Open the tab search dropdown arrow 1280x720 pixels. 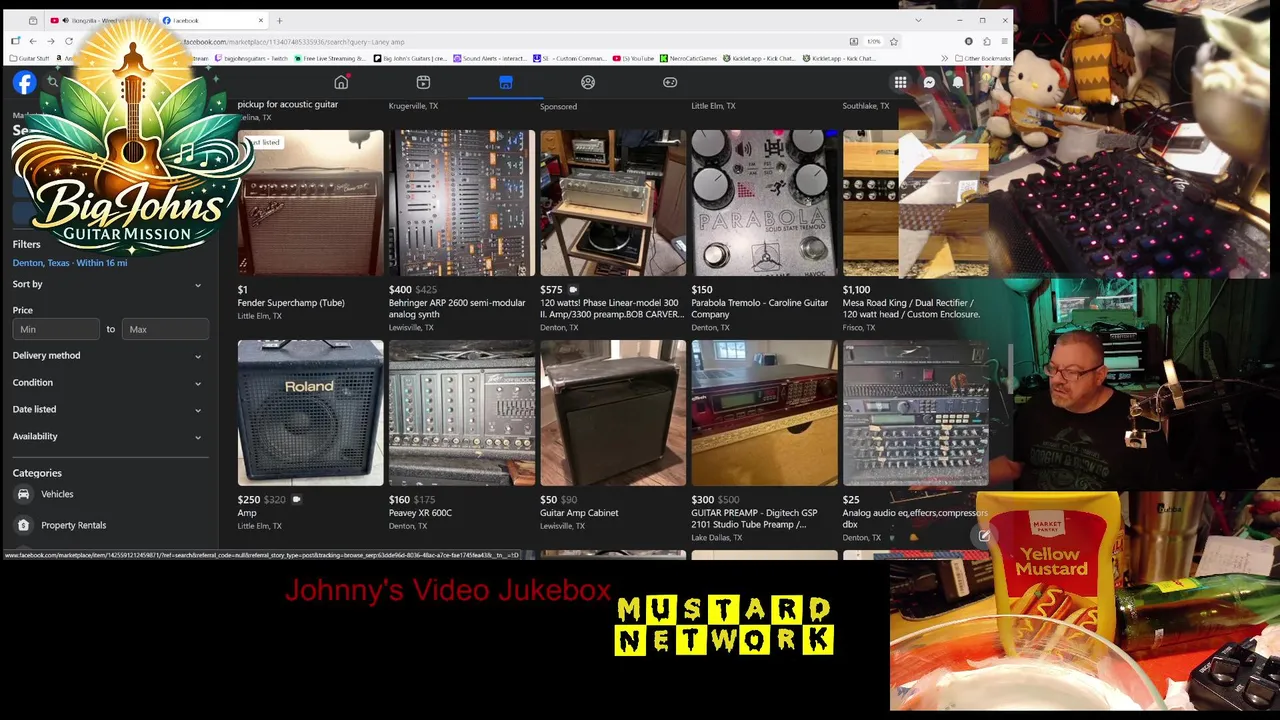pos(918,20)
